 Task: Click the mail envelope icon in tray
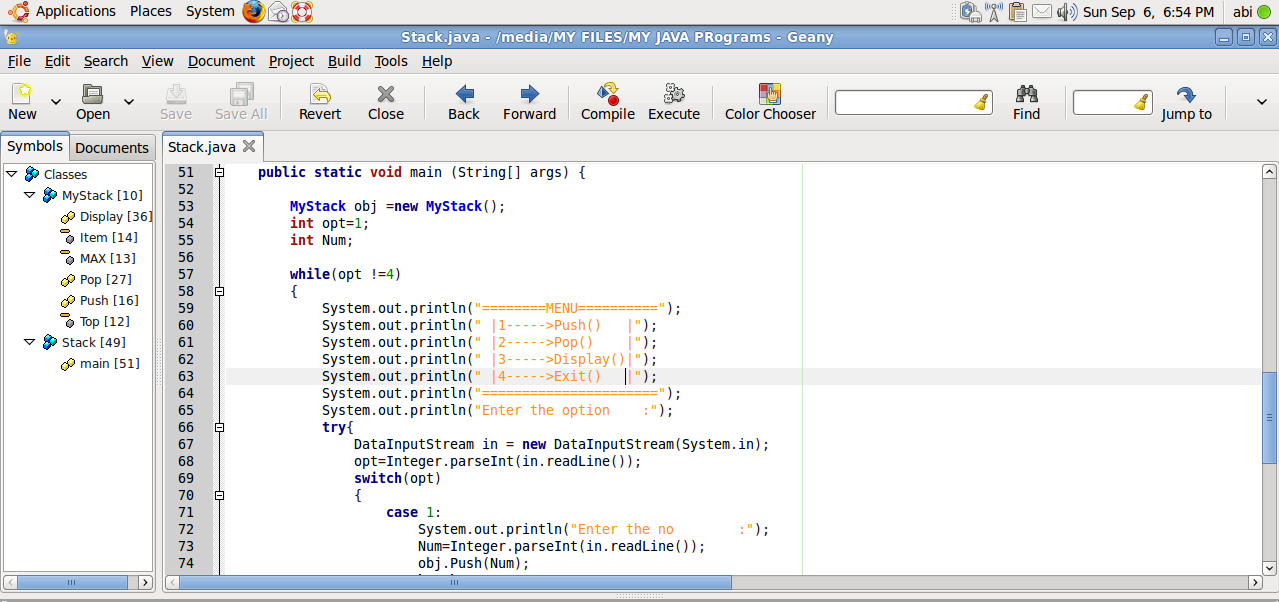[x=1042, y=12]
